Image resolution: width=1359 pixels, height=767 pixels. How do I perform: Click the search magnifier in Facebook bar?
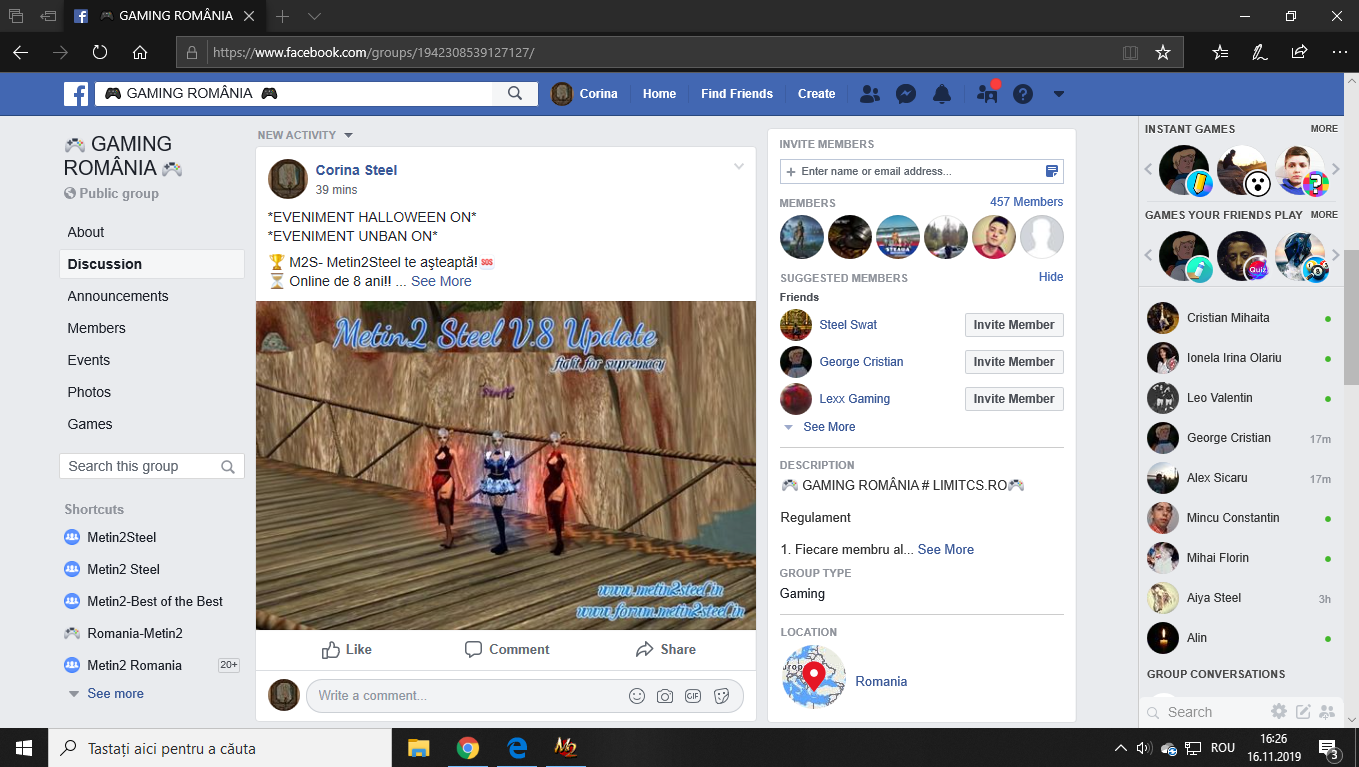[x=515, y=93]
